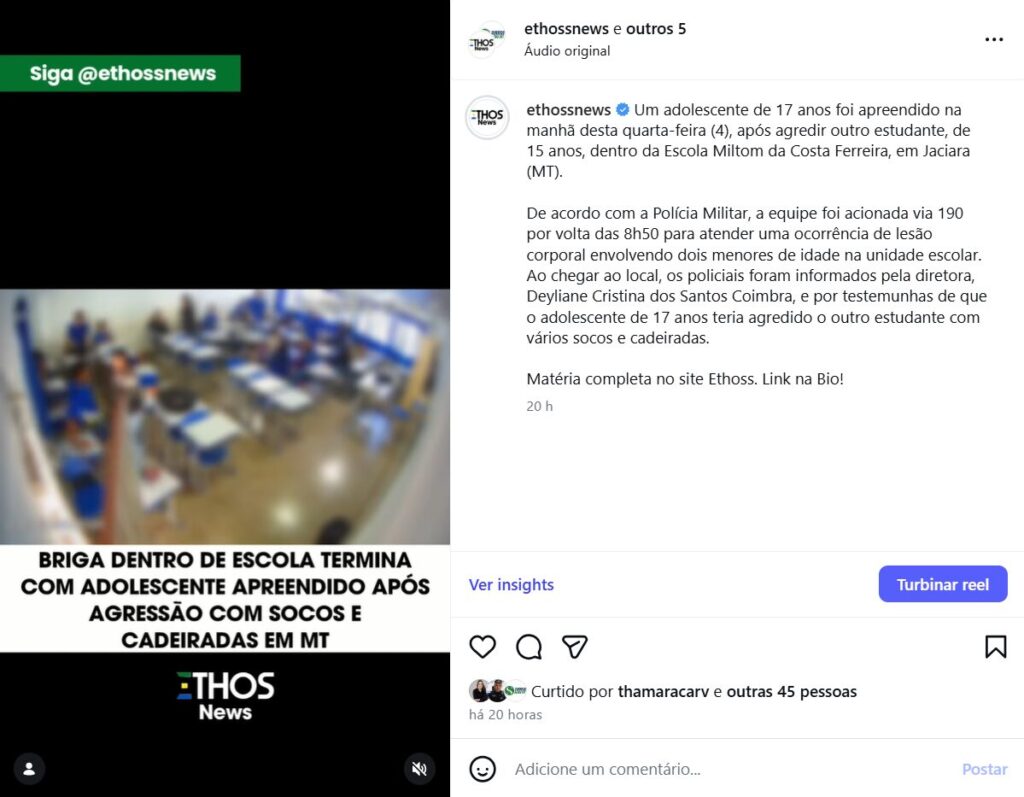This screenshot has width=1024, height=797.
Task: Save the post with the bookmark icon
Action: 995,647
